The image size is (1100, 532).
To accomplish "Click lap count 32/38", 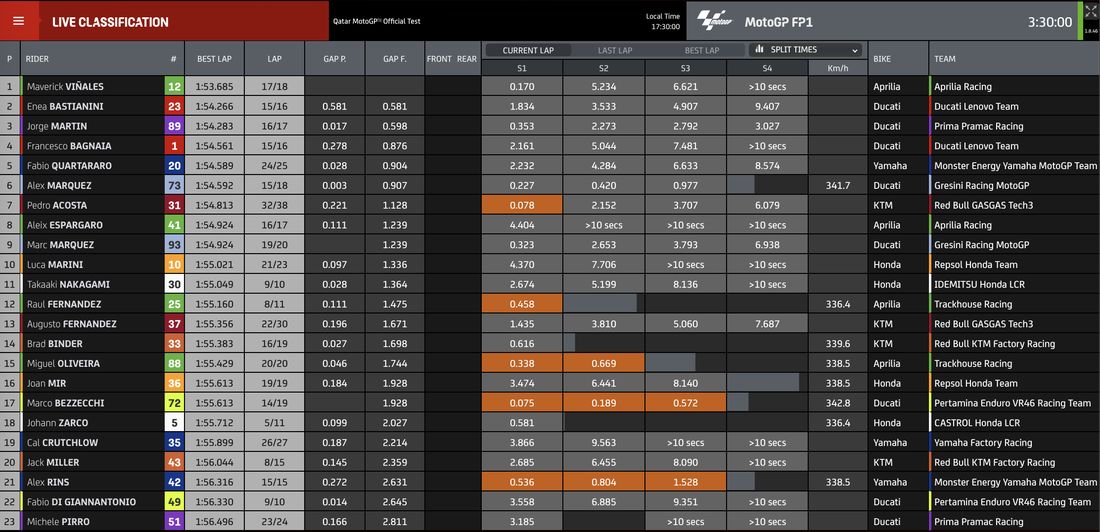I will point(274,206).
